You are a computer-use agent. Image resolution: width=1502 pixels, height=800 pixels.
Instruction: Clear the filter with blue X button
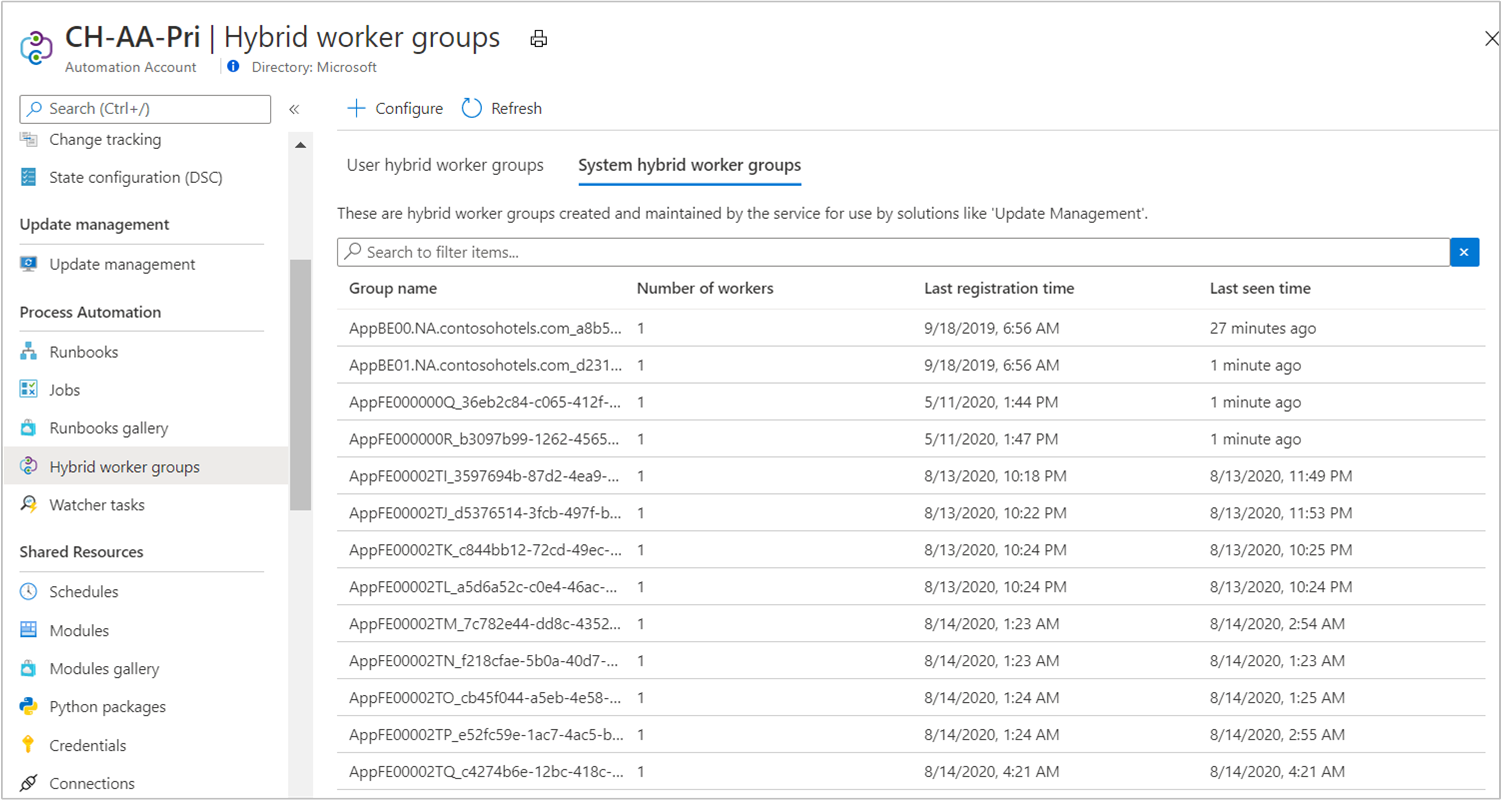click(x=1464, y=252)
